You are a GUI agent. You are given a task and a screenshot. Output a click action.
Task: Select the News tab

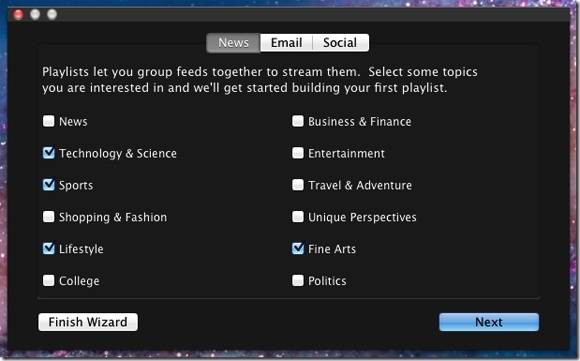pyautogui.click(x=233, y=43)
